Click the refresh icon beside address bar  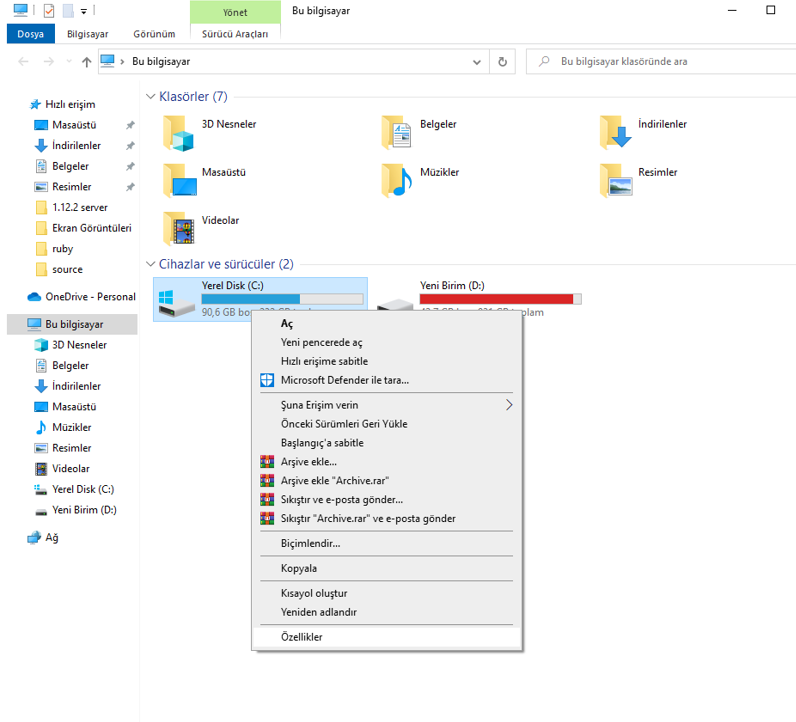(x=502, y=61)
